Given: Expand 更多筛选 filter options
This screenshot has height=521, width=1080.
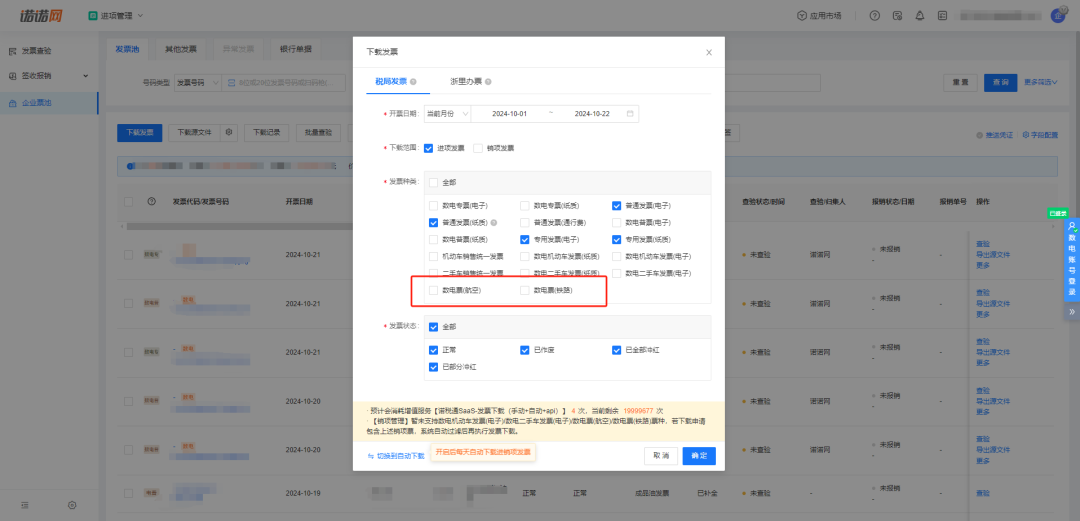Looking at the screenshot, I should [x=1040, y=83].
